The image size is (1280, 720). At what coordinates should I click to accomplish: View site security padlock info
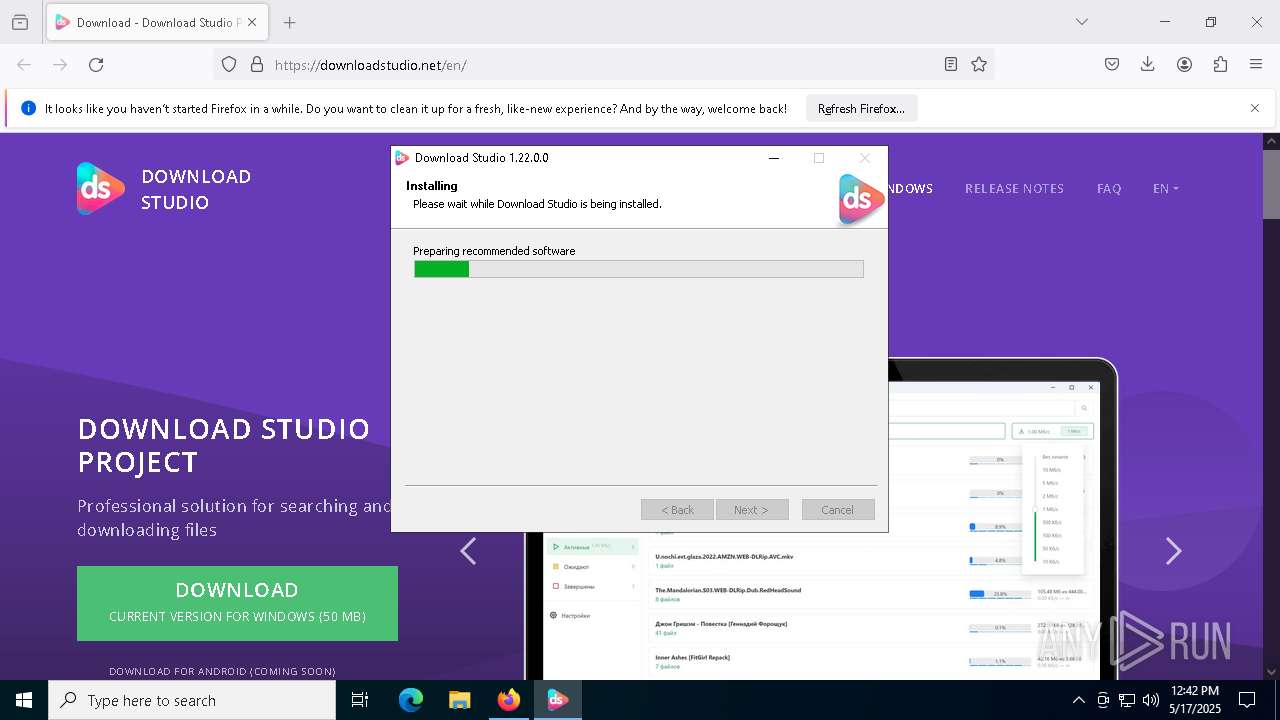tap(257, 64)
